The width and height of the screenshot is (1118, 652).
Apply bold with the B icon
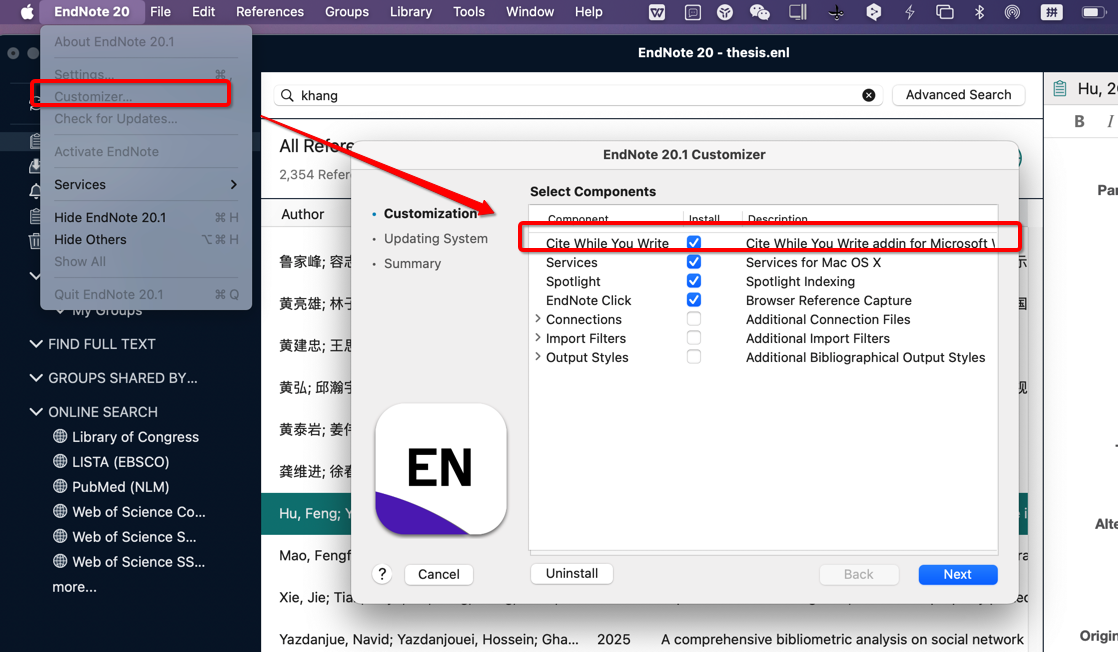point(1079,121)
